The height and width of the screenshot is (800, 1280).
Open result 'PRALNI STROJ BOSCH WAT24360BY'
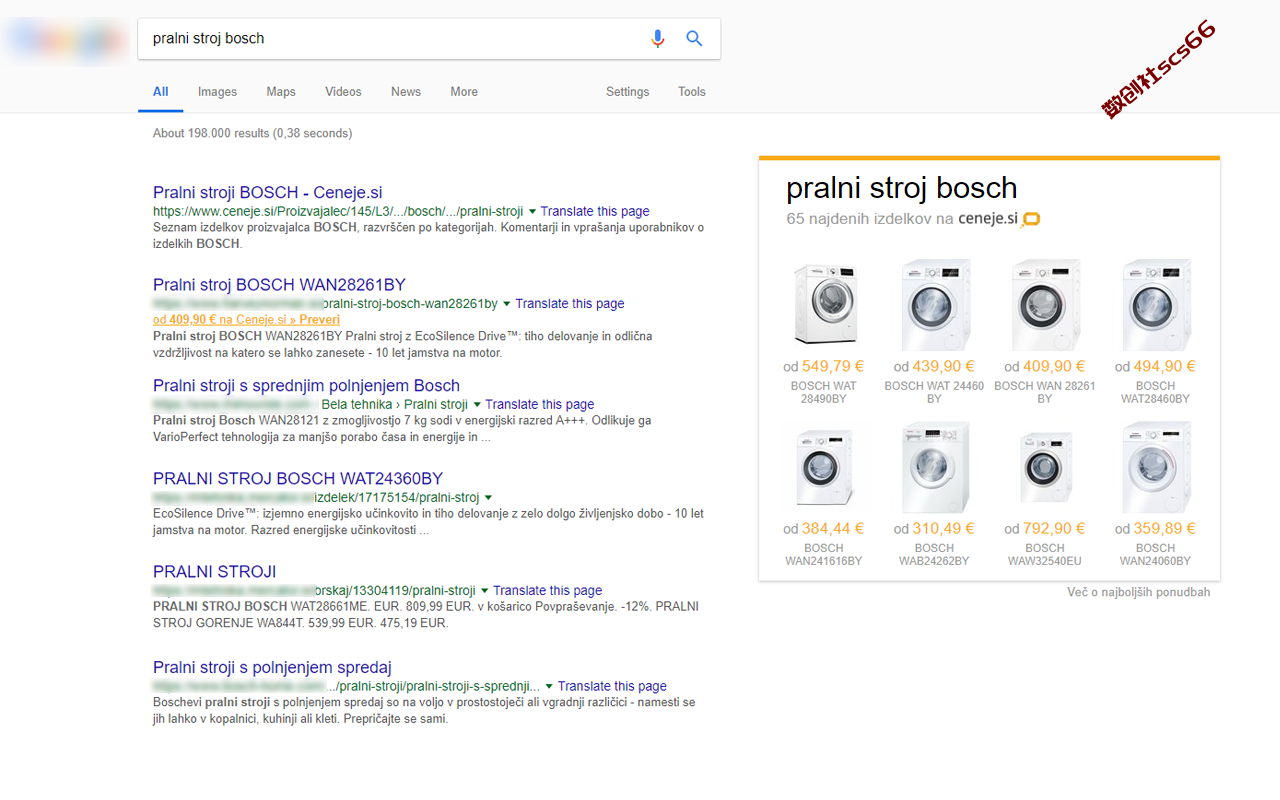[x=298, y=479]
